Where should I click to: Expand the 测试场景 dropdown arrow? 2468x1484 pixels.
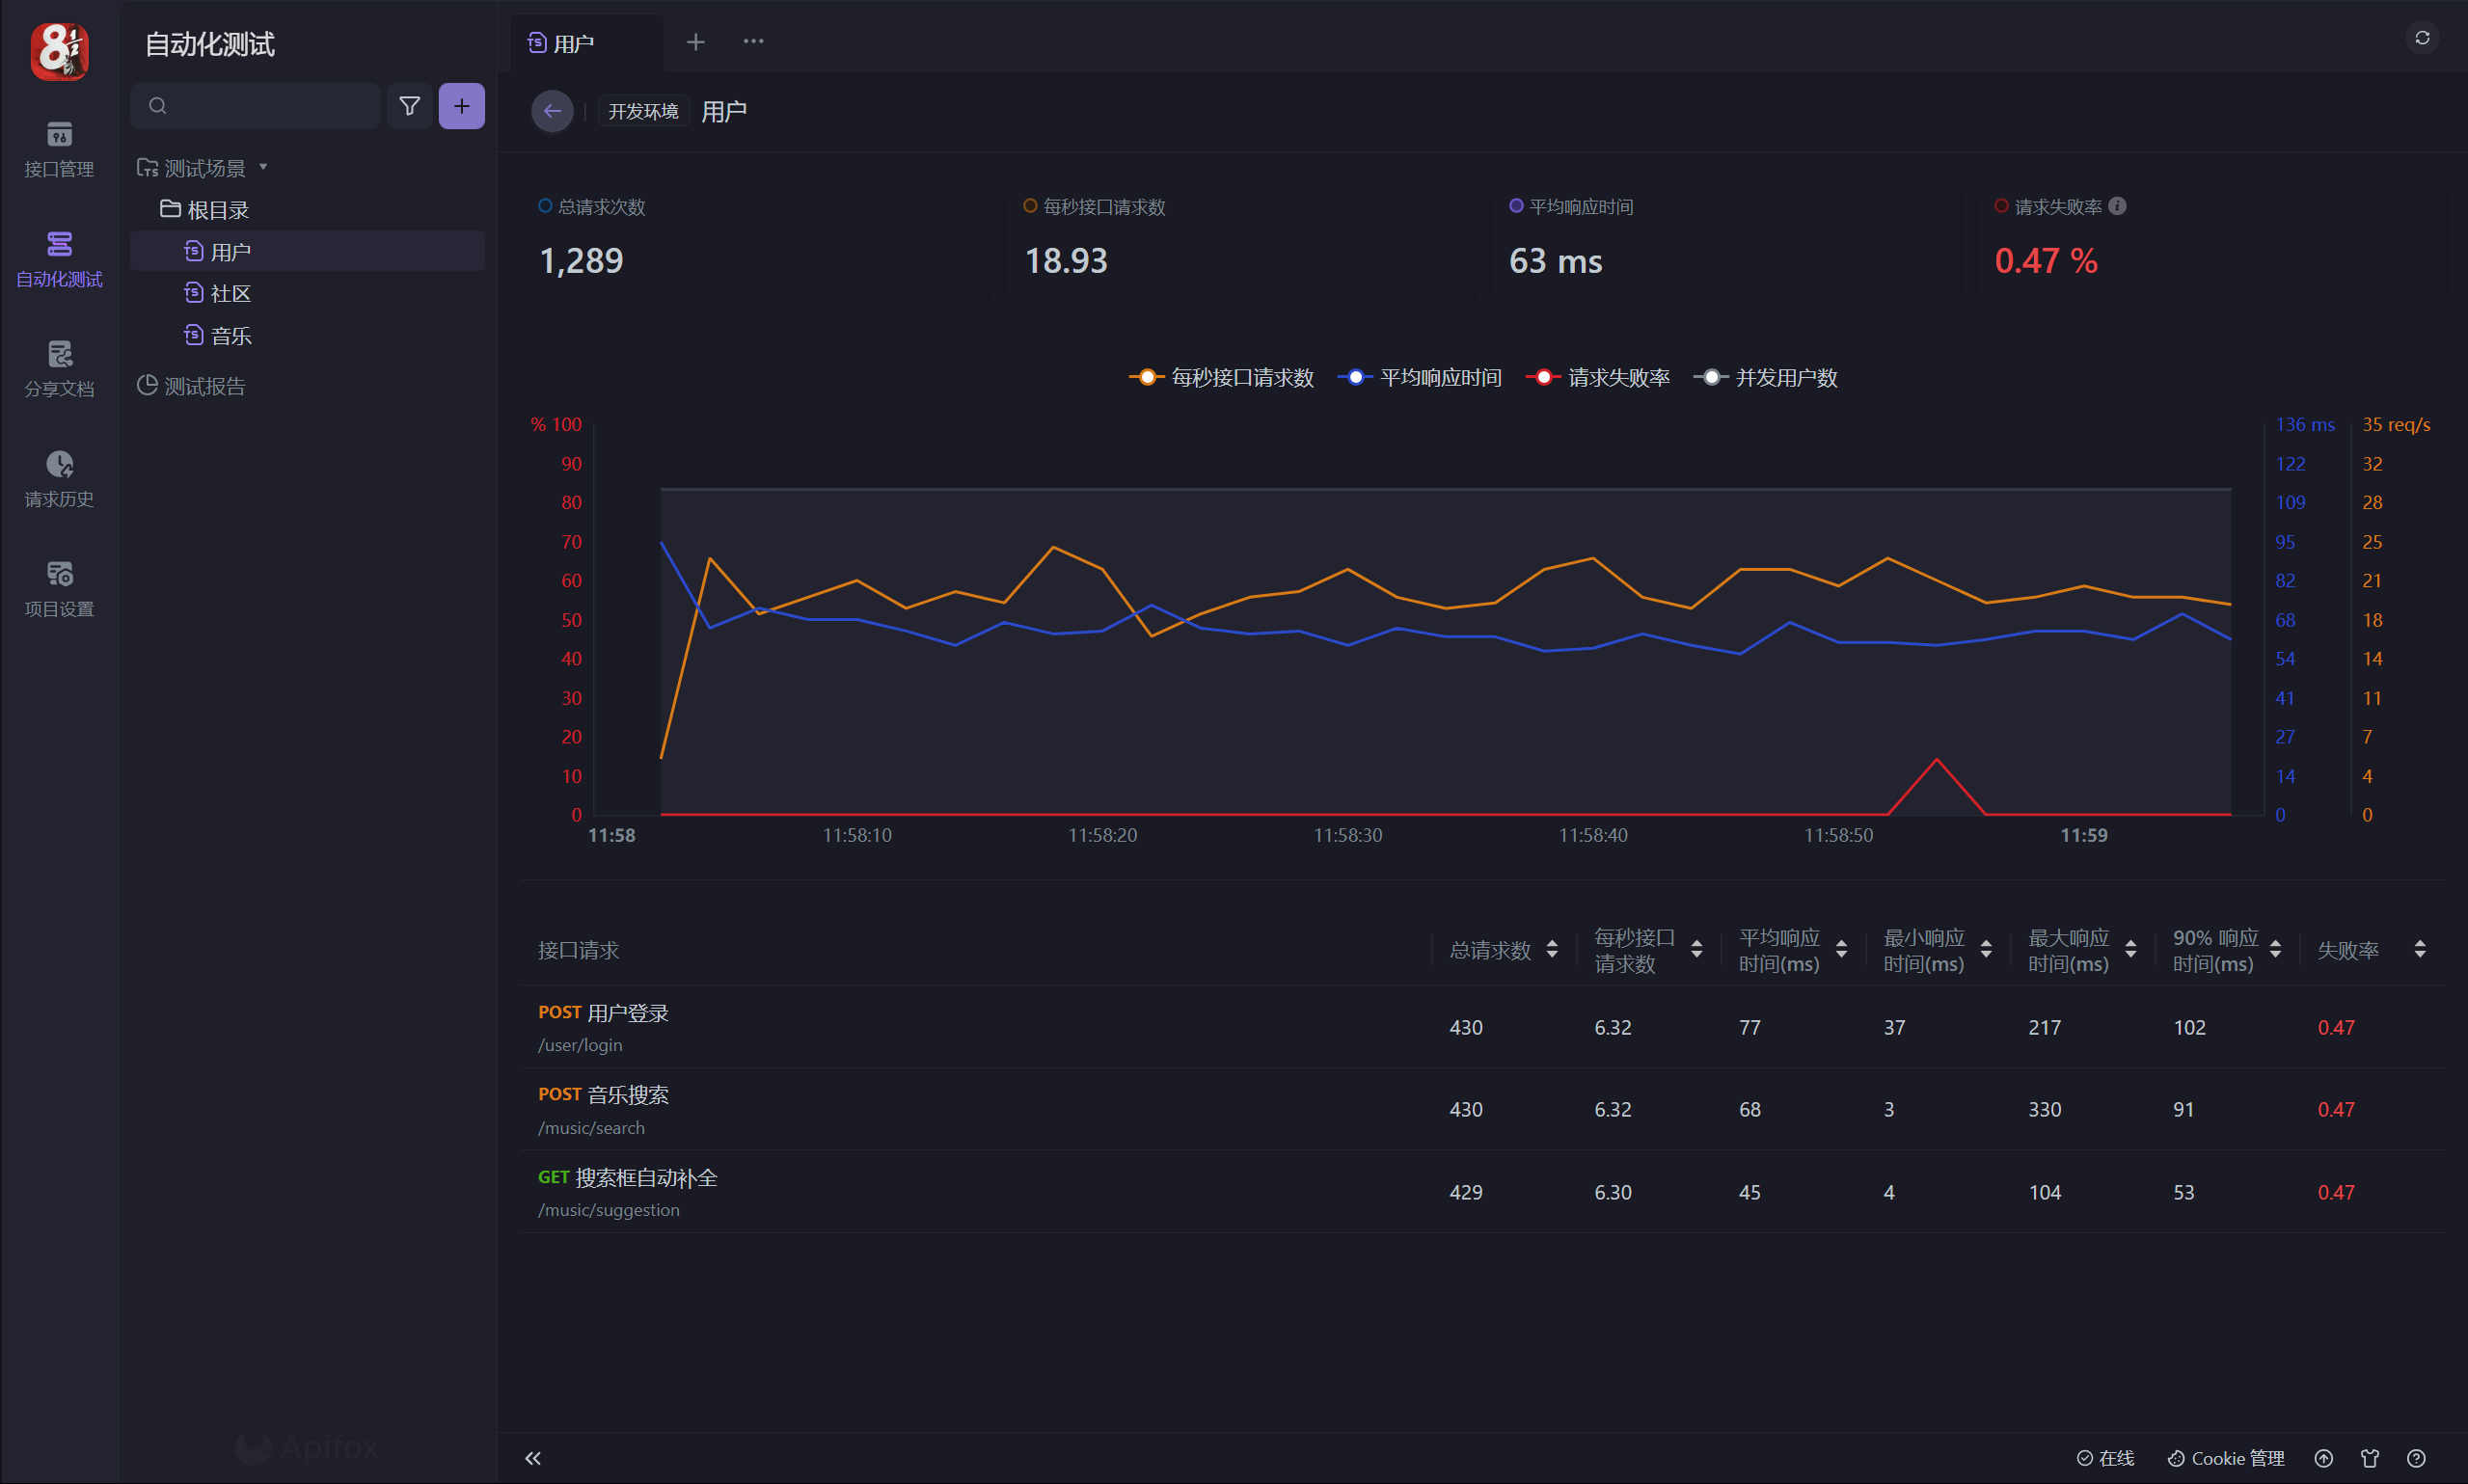click(264, 167)
